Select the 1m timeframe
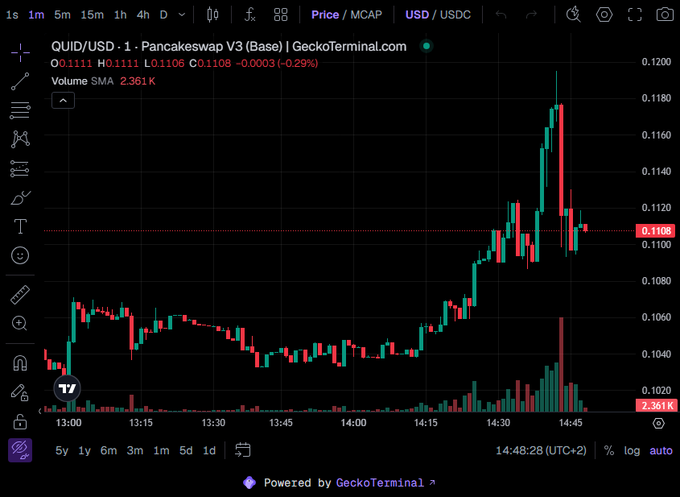The image size is (680, 497). click(36, 15)
